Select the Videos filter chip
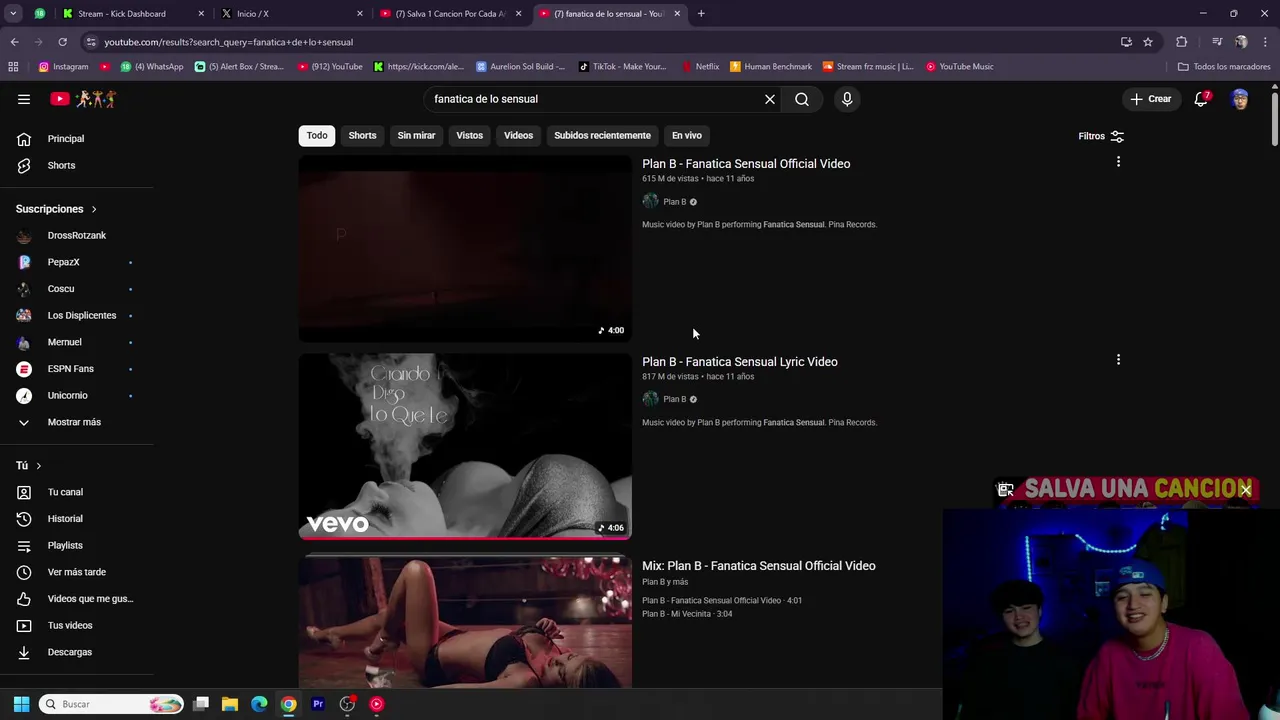The image size is (1280, 720). pyautogui.click(x=518, y=135)
